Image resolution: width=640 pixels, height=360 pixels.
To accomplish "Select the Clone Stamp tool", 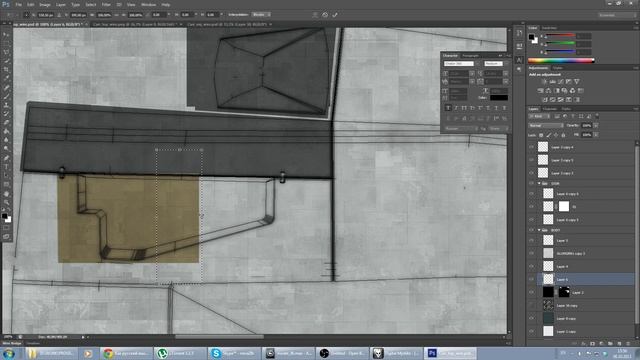I will (6, 105).
